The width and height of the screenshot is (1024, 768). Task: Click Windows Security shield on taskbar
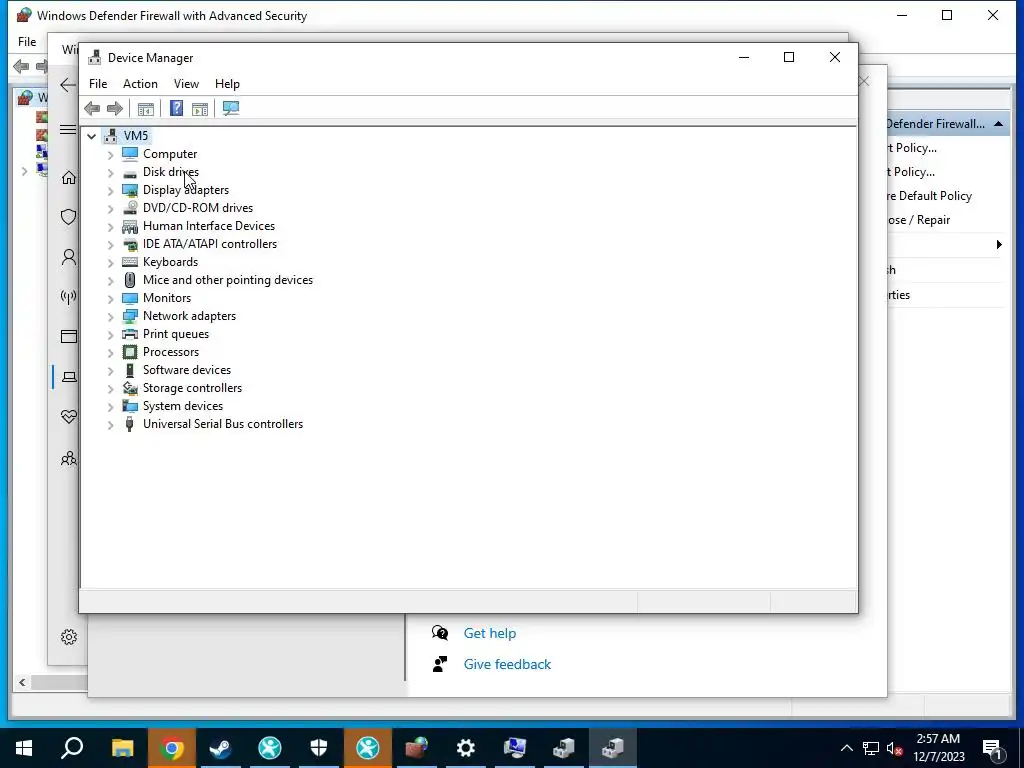(x=319, y=747)
